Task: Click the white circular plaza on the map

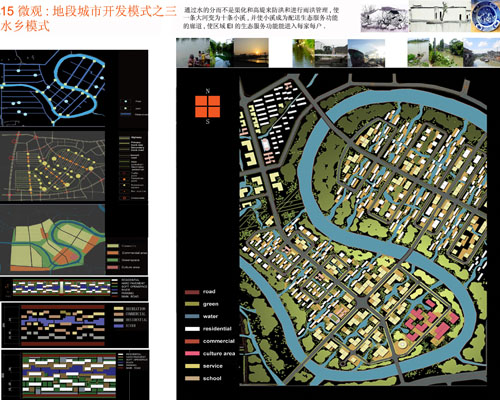Action: pos(402,344)
